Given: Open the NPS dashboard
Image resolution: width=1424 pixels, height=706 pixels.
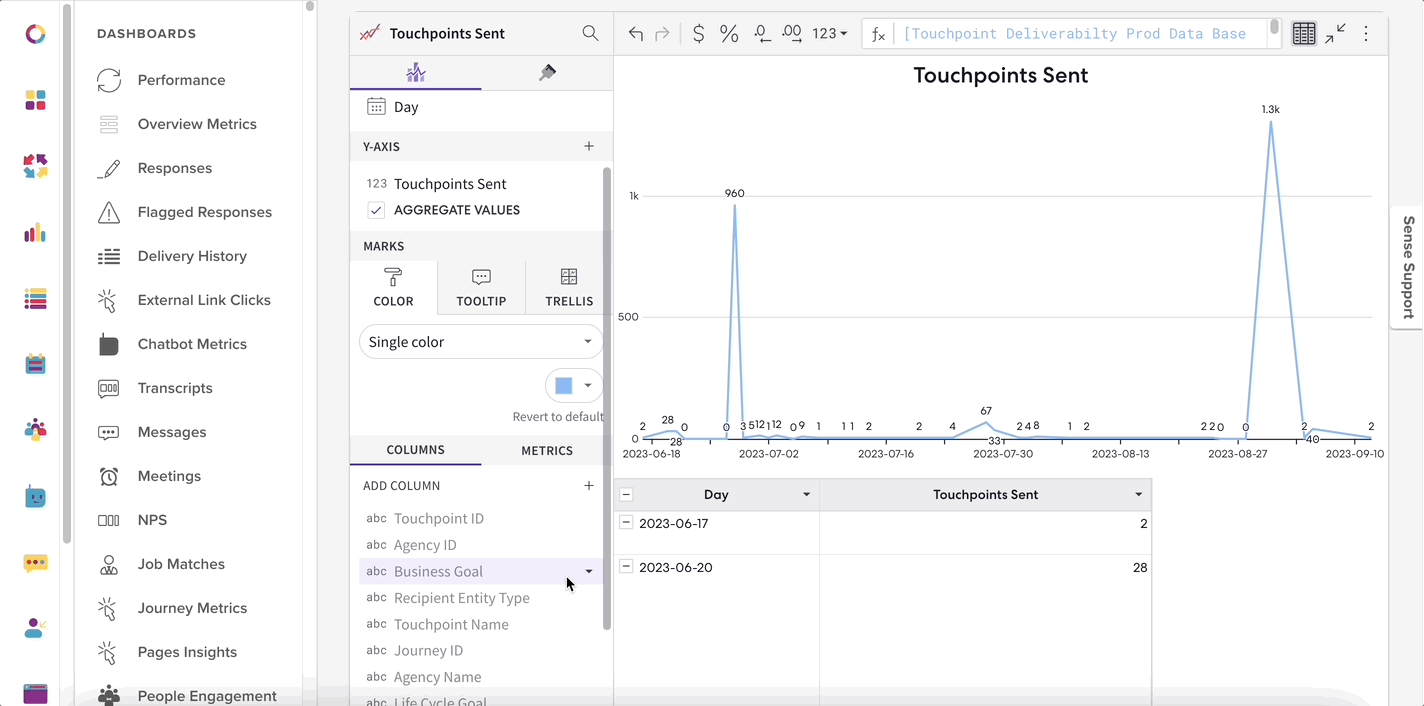Looking at the screenshot, I should 152,520.
